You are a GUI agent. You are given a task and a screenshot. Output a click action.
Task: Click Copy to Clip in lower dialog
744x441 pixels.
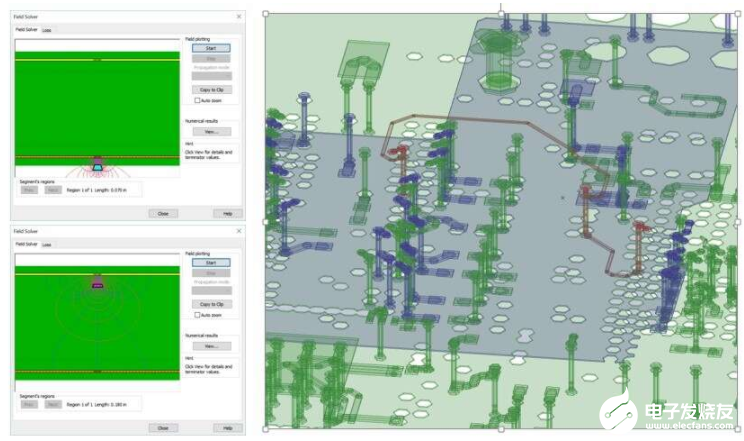click(x=212, y=304)
